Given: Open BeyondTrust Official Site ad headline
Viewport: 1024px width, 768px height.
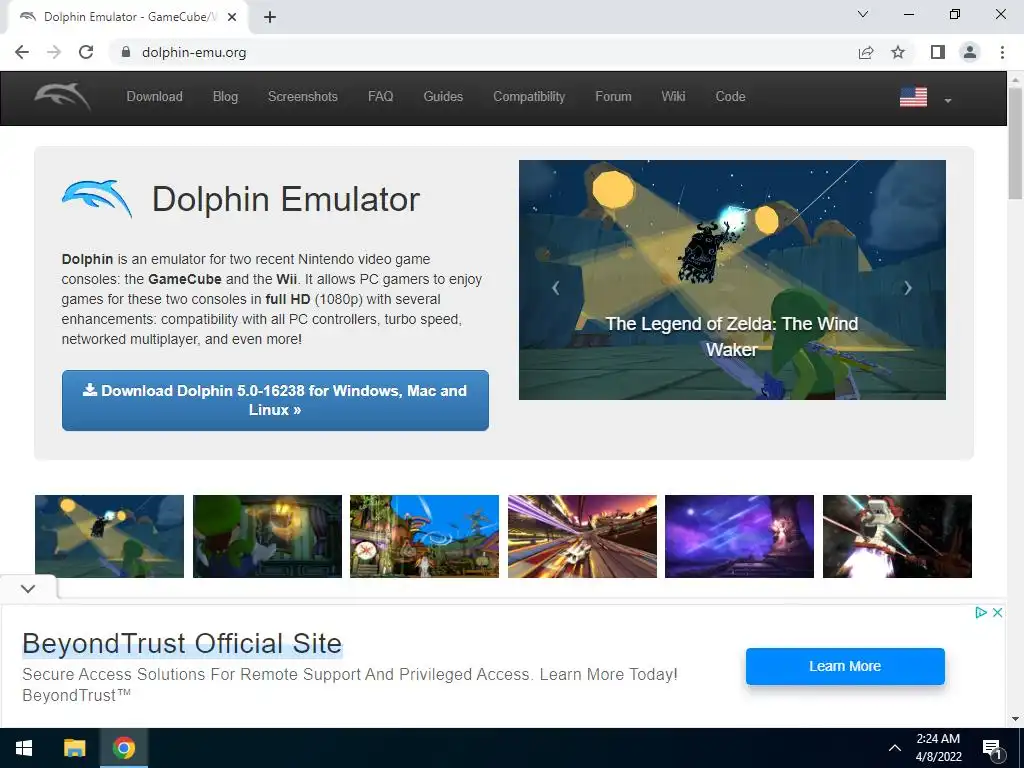Looking at the screenshot, I should (x=182, y=643).
